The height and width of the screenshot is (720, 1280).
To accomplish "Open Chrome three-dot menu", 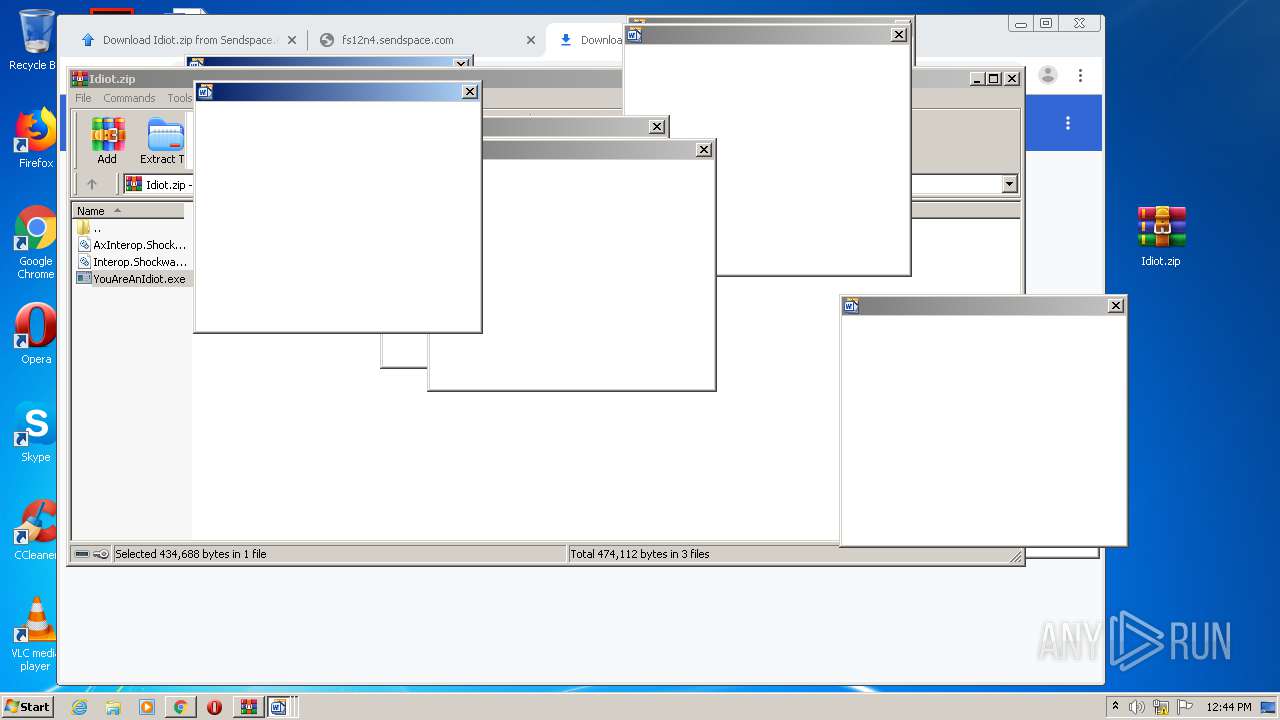I will 1080,75.
